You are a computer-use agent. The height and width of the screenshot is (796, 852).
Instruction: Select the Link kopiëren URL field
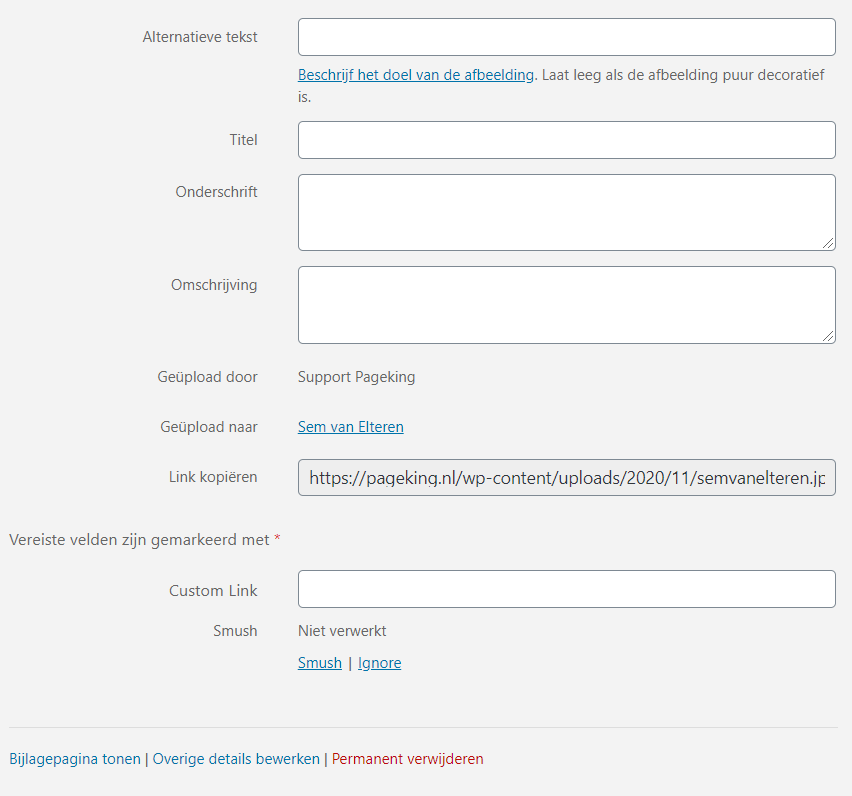click(x=566, y=478)
